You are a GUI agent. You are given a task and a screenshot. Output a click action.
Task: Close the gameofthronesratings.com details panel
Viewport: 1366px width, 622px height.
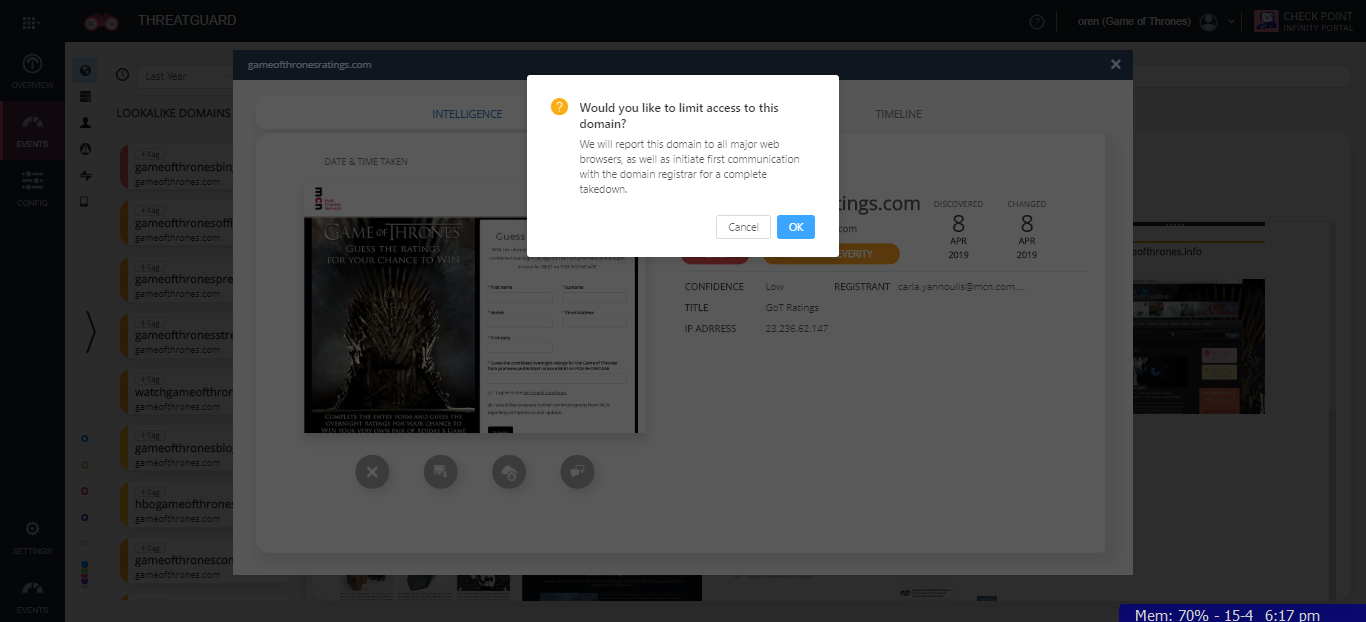[x=1116, y=64]
